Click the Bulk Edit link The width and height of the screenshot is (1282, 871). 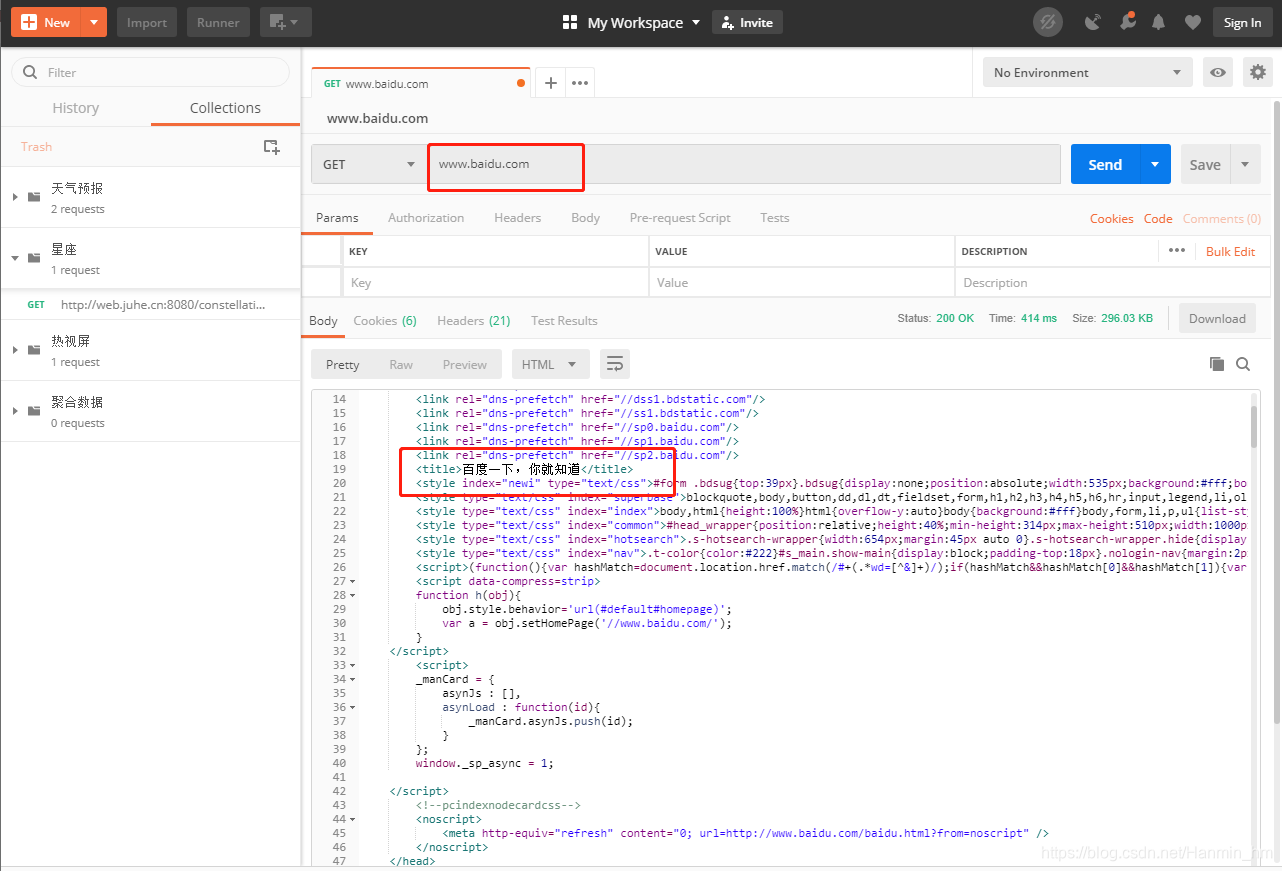coord(1230,252)
